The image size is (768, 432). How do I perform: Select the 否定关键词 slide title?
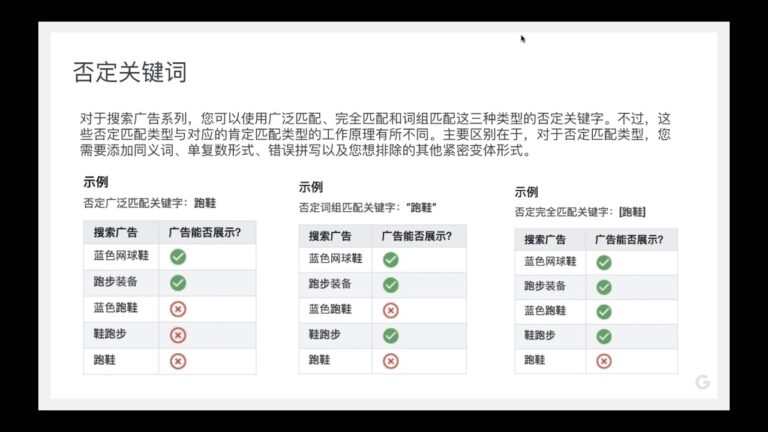pyautogui.click(x=130, y=72)
